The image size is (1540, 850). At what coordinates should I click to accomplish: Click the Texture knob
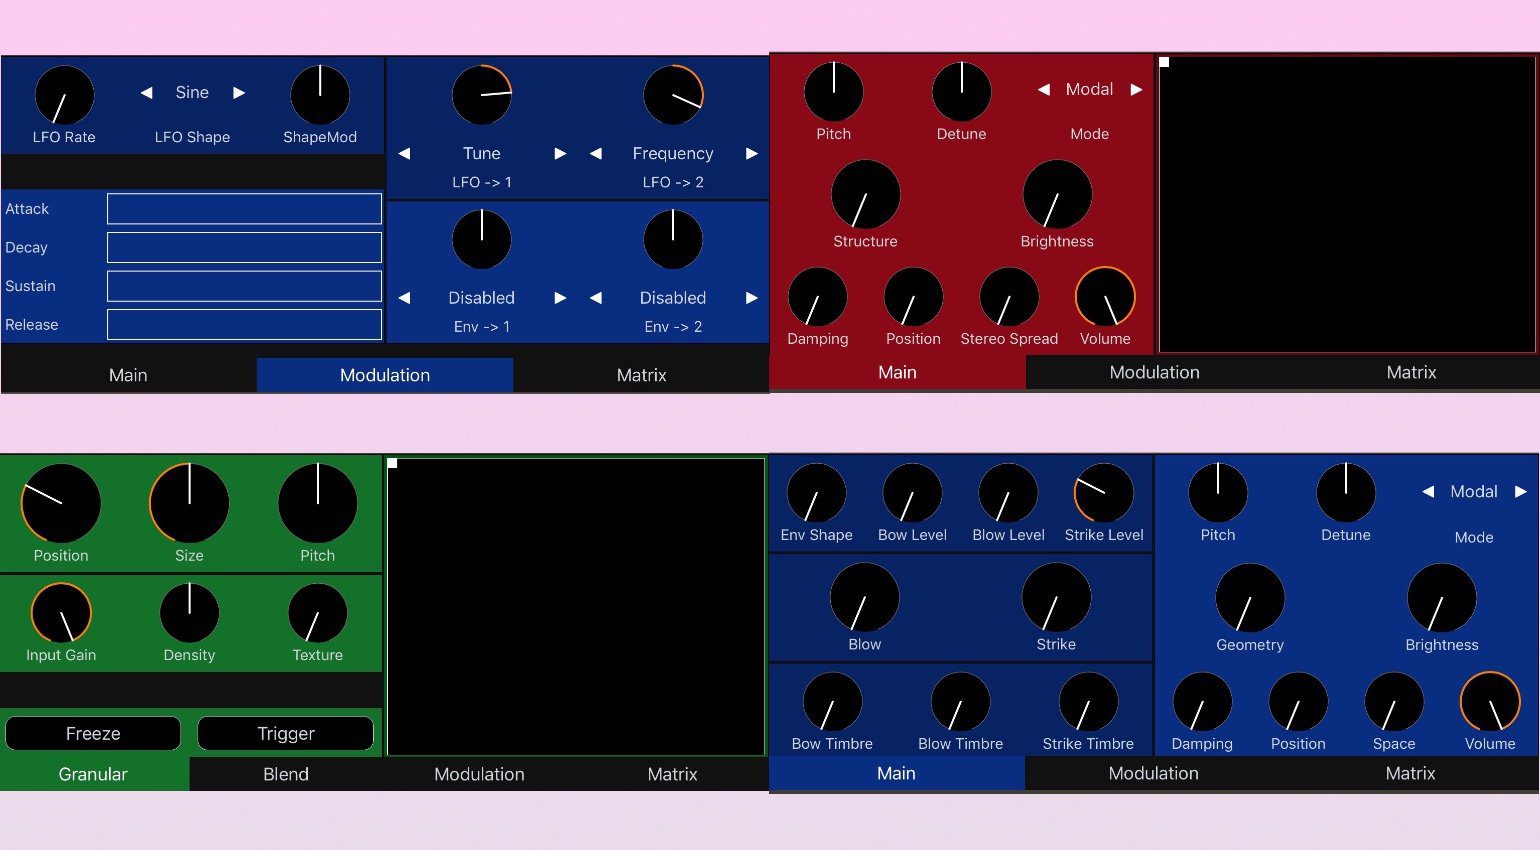(318, 613)
